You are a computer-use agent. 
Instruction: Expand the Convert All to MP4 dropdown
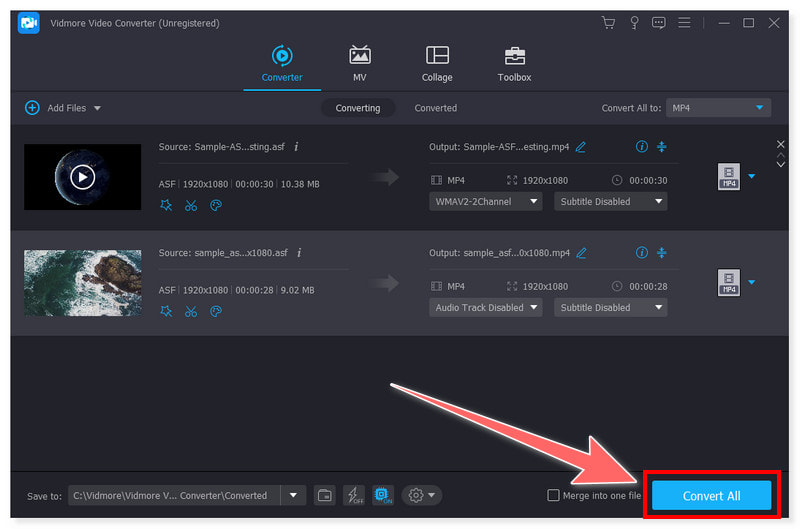[717, 108]
